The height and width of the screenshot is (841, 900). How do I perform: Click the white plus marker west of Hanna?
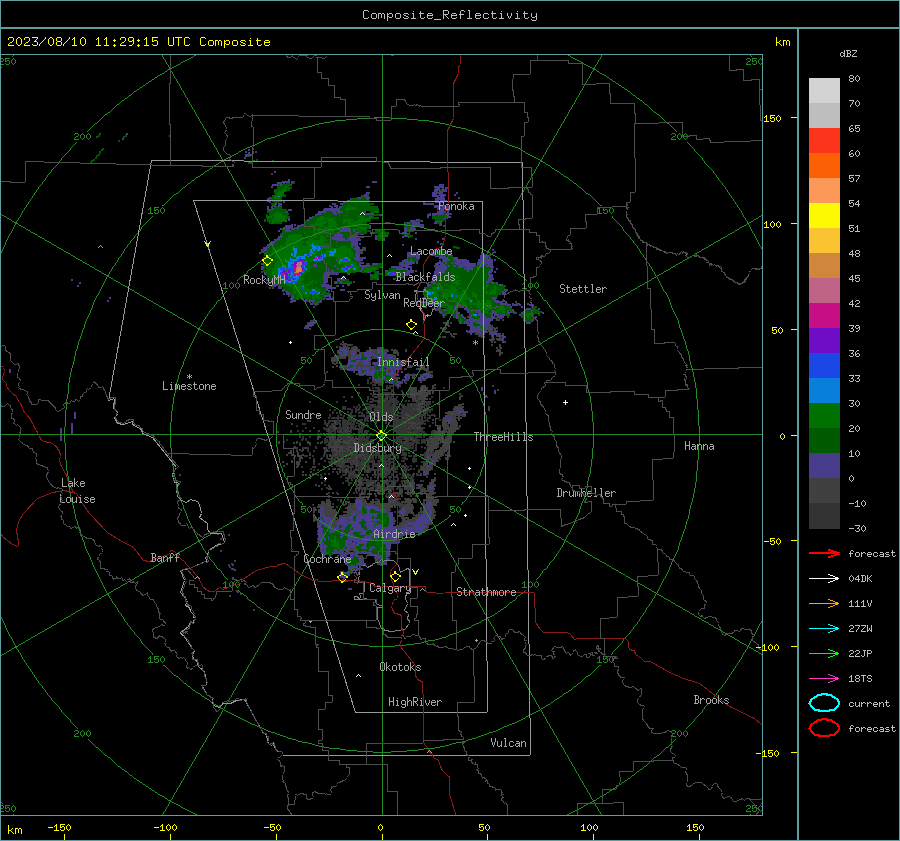[x=565, y=402]
